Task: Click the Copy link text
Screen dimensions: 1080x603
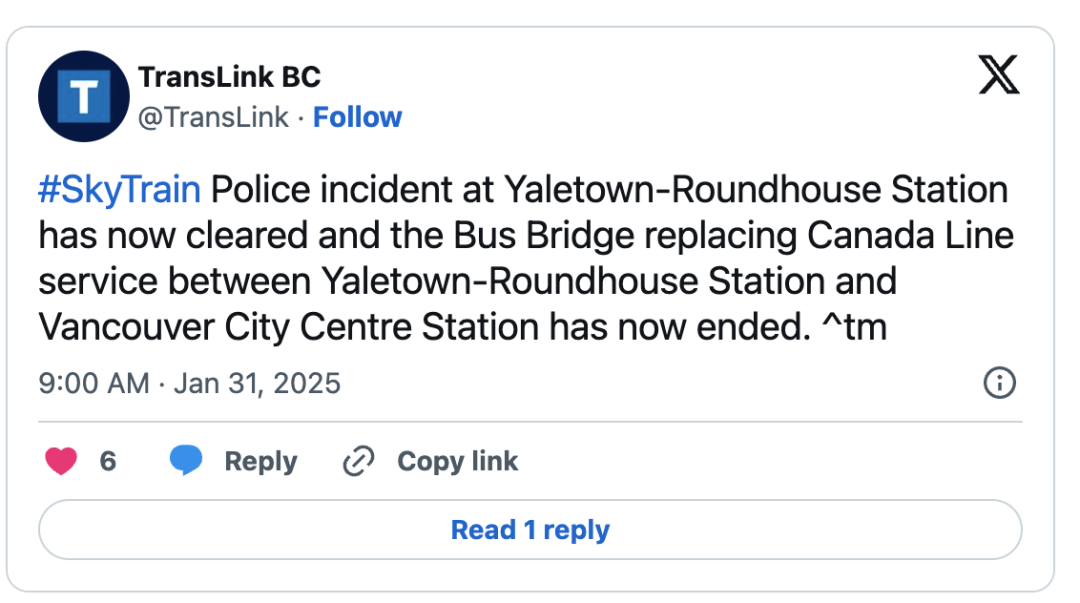Action: click(457, 461)
